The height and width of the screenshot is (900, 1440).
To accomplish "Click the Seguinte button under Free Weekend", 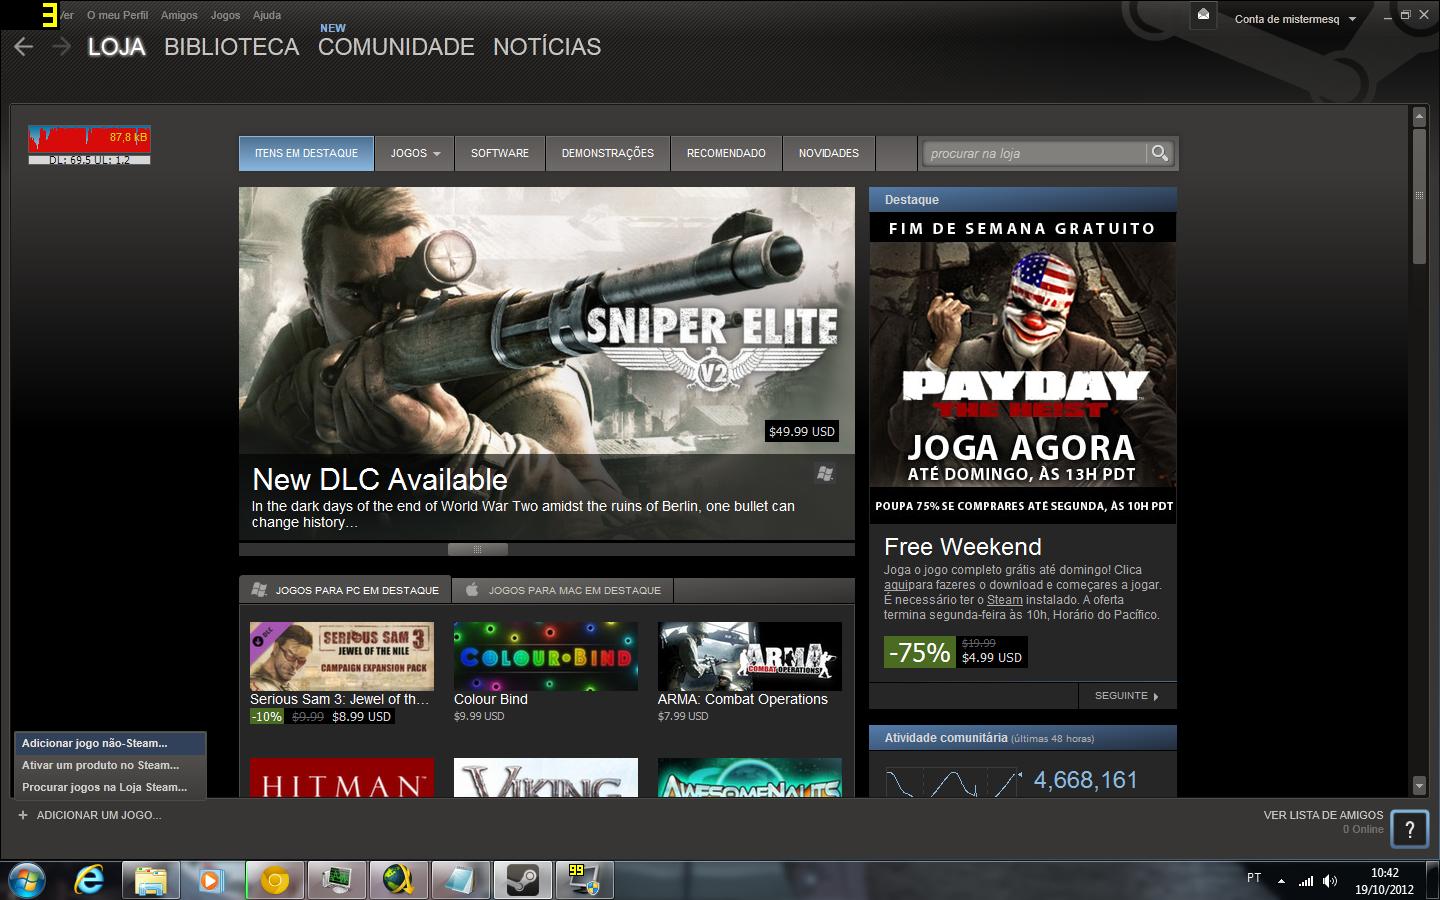I will point(1127,695).
